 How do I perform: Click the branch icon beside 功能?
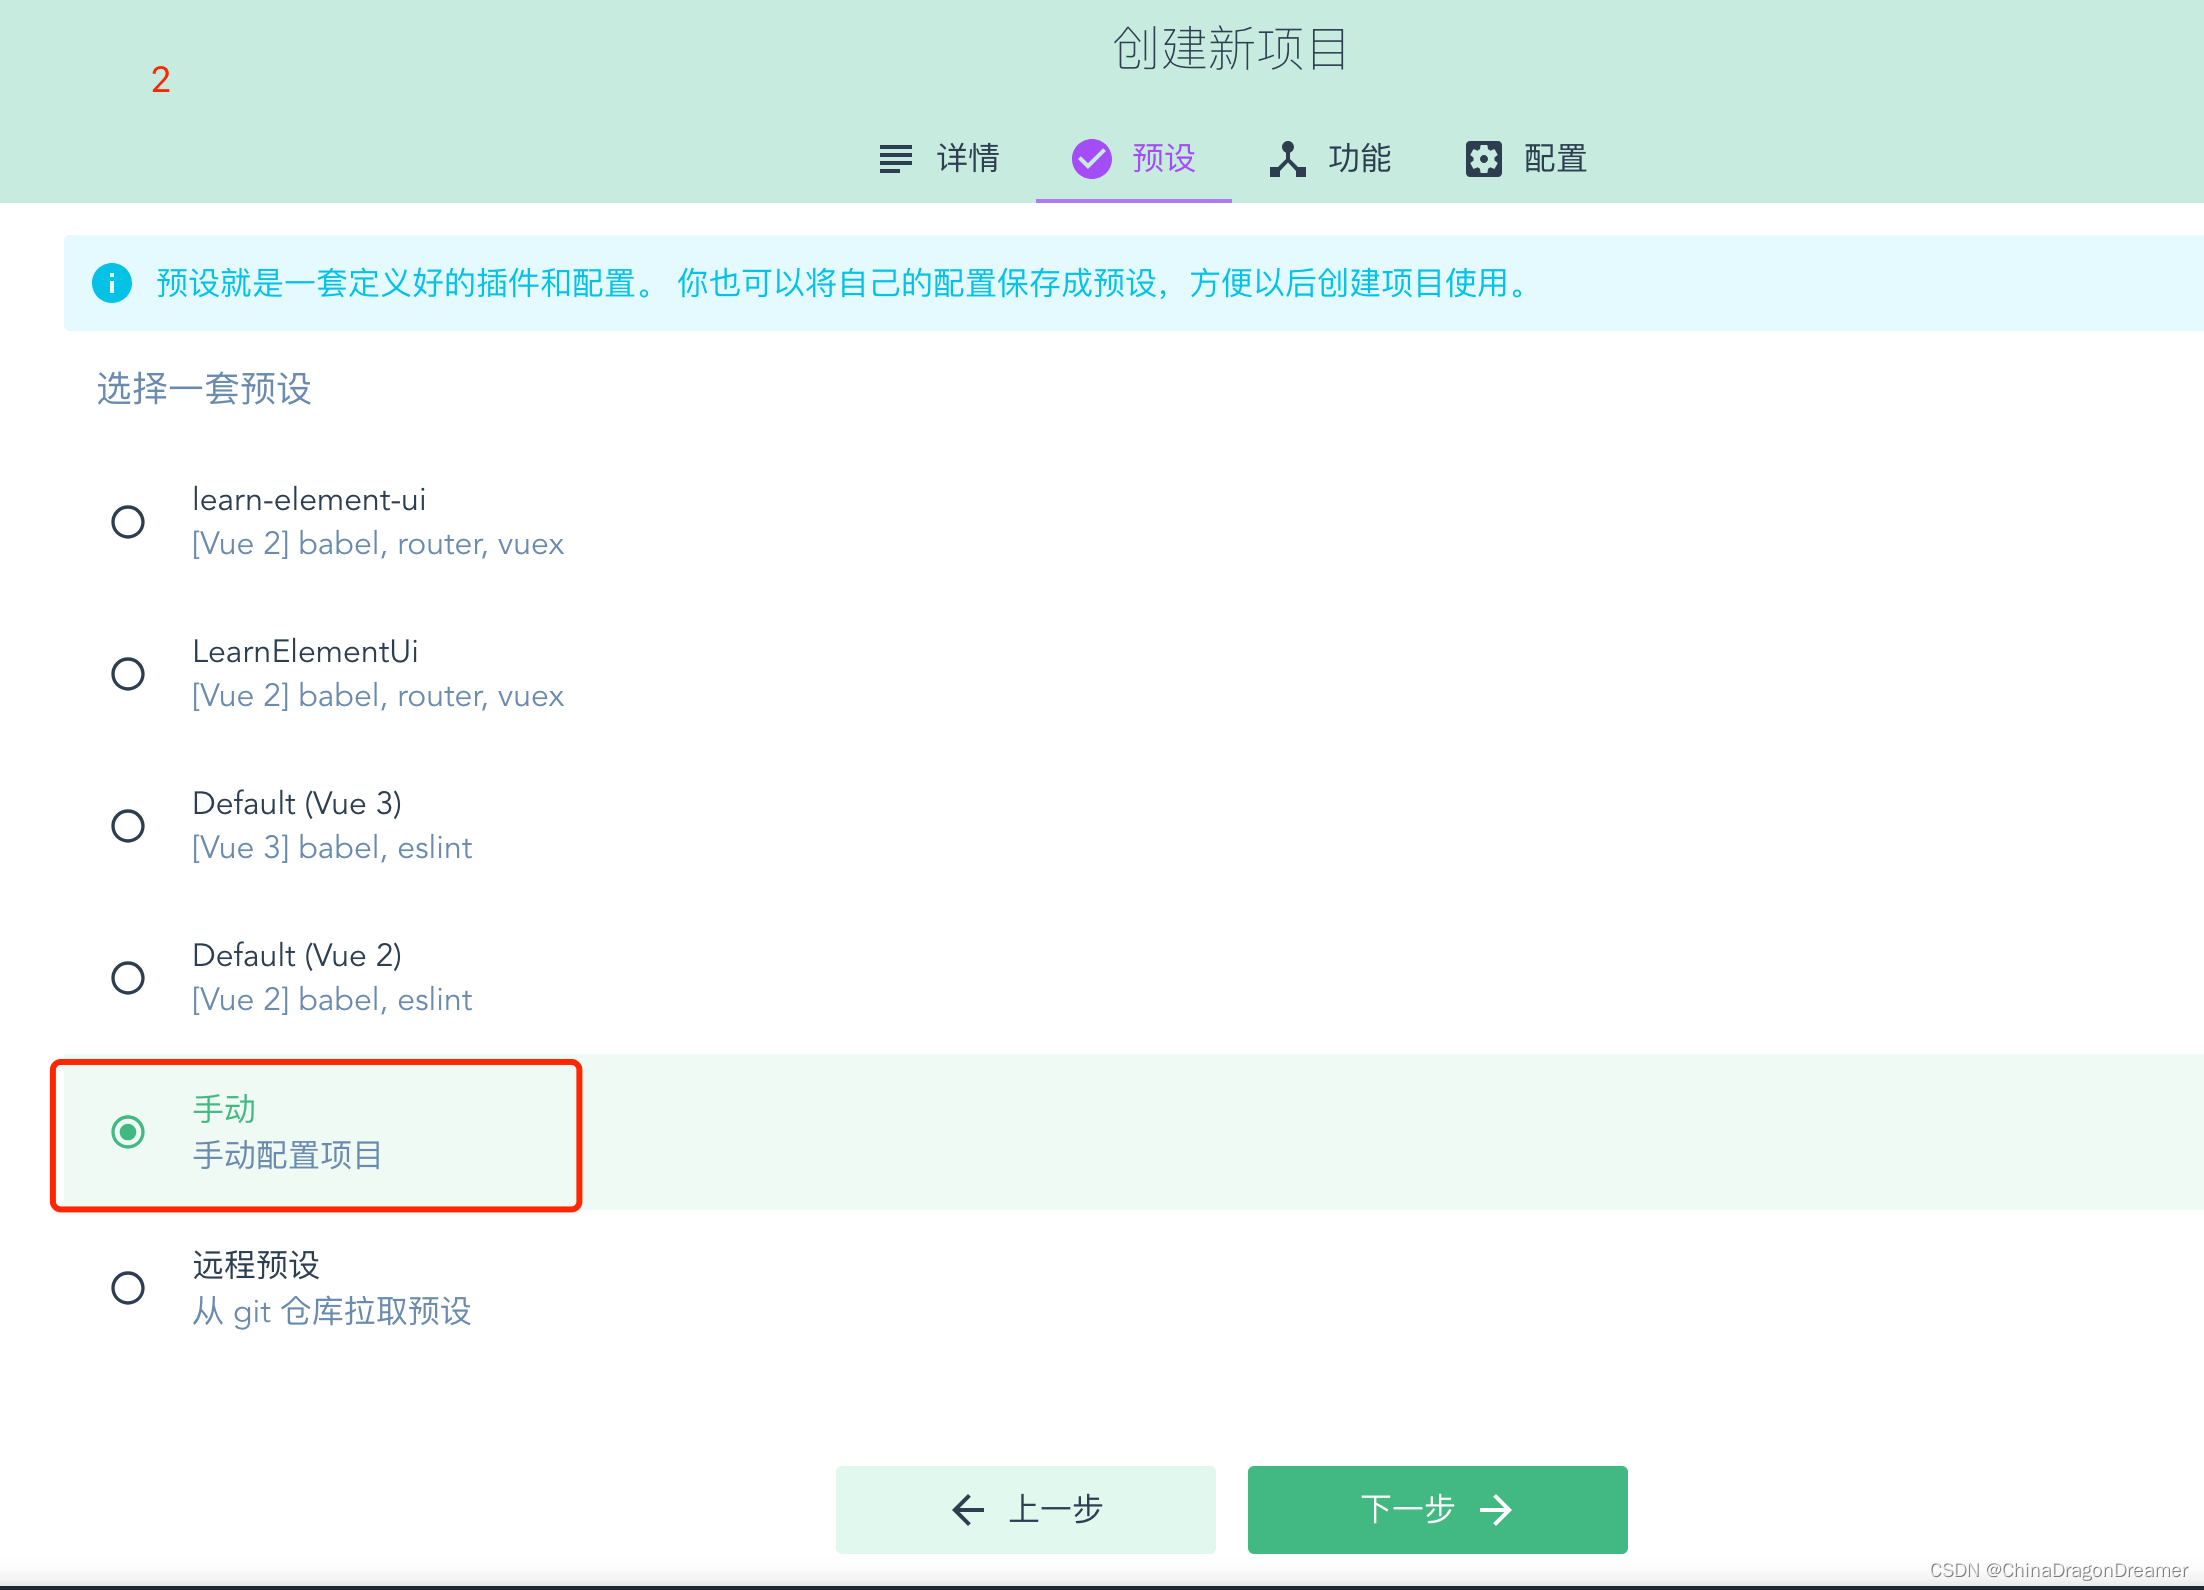1288,158
